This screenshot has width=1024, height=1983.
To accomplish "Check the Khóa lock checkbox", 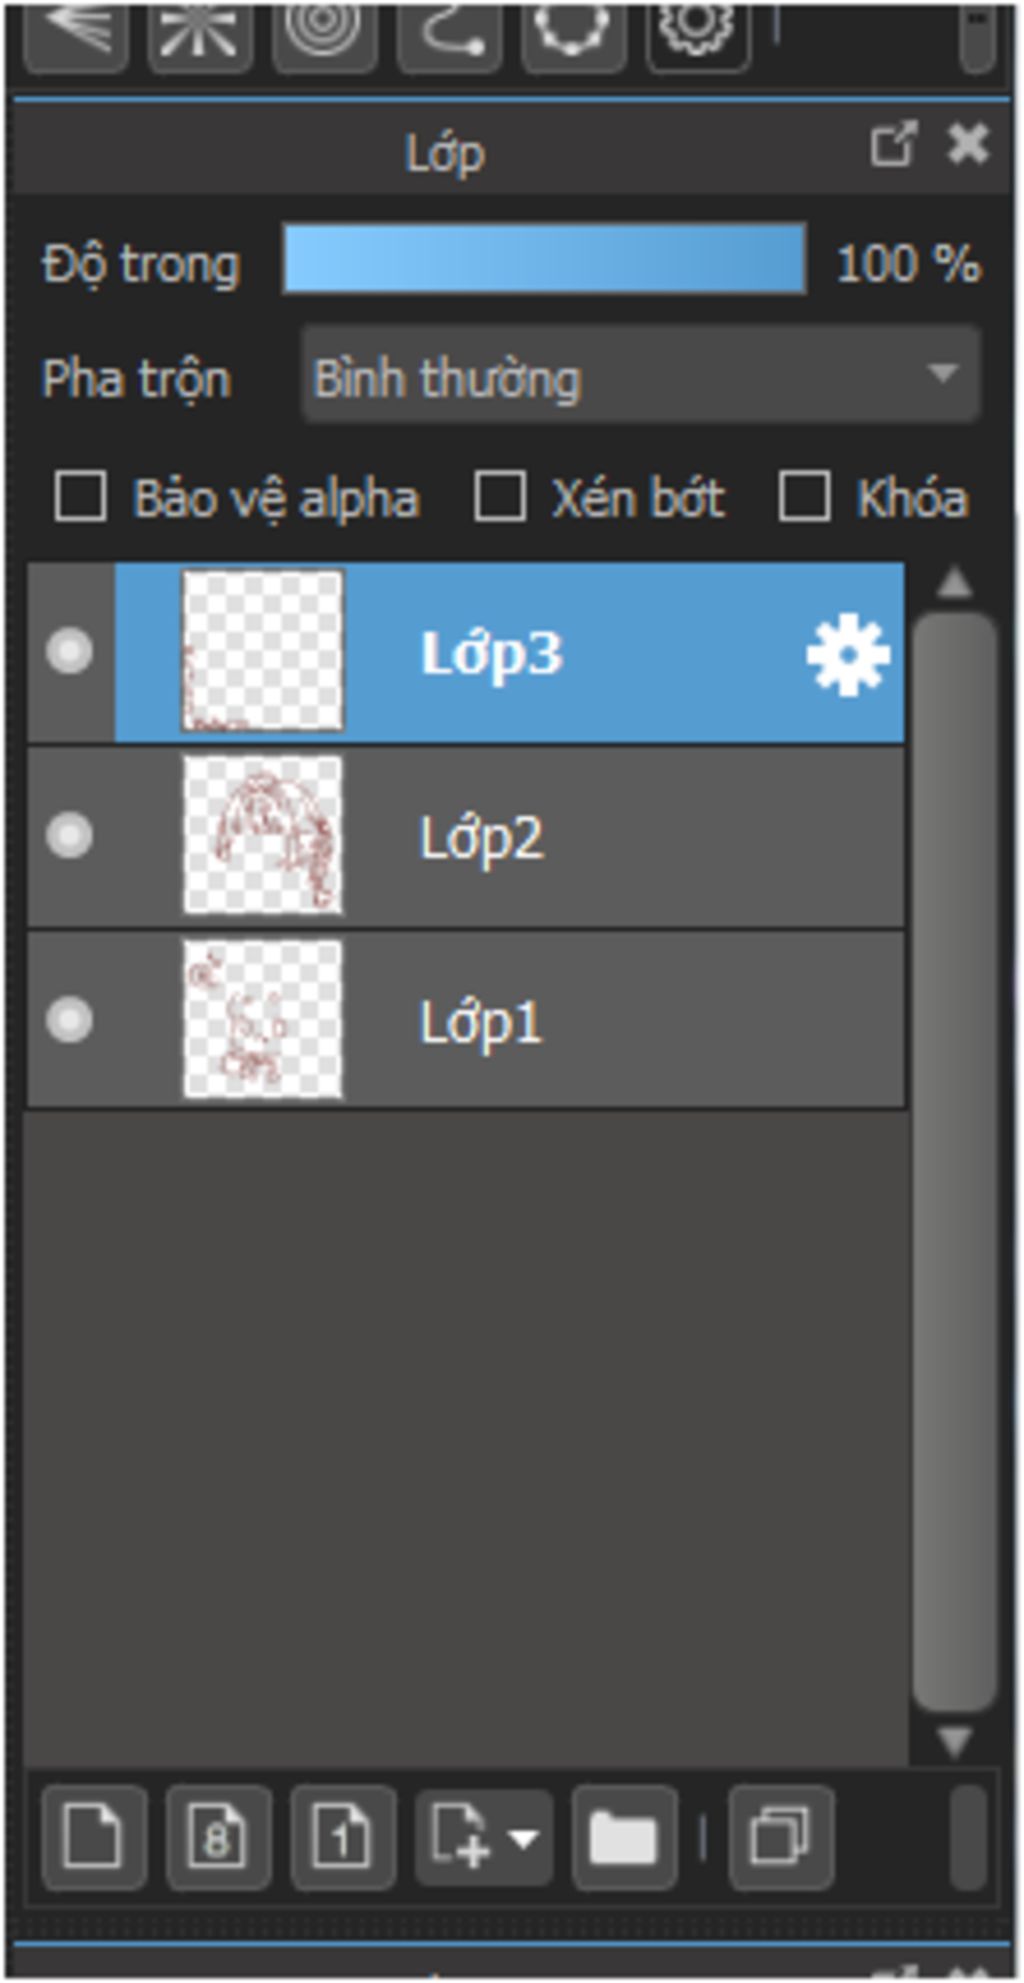I will click(x=804, y=497).
